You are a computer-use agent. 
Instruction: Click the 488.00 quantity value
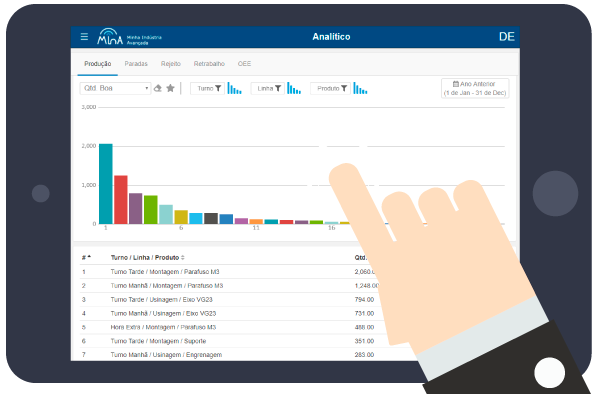tap(364, 327)
